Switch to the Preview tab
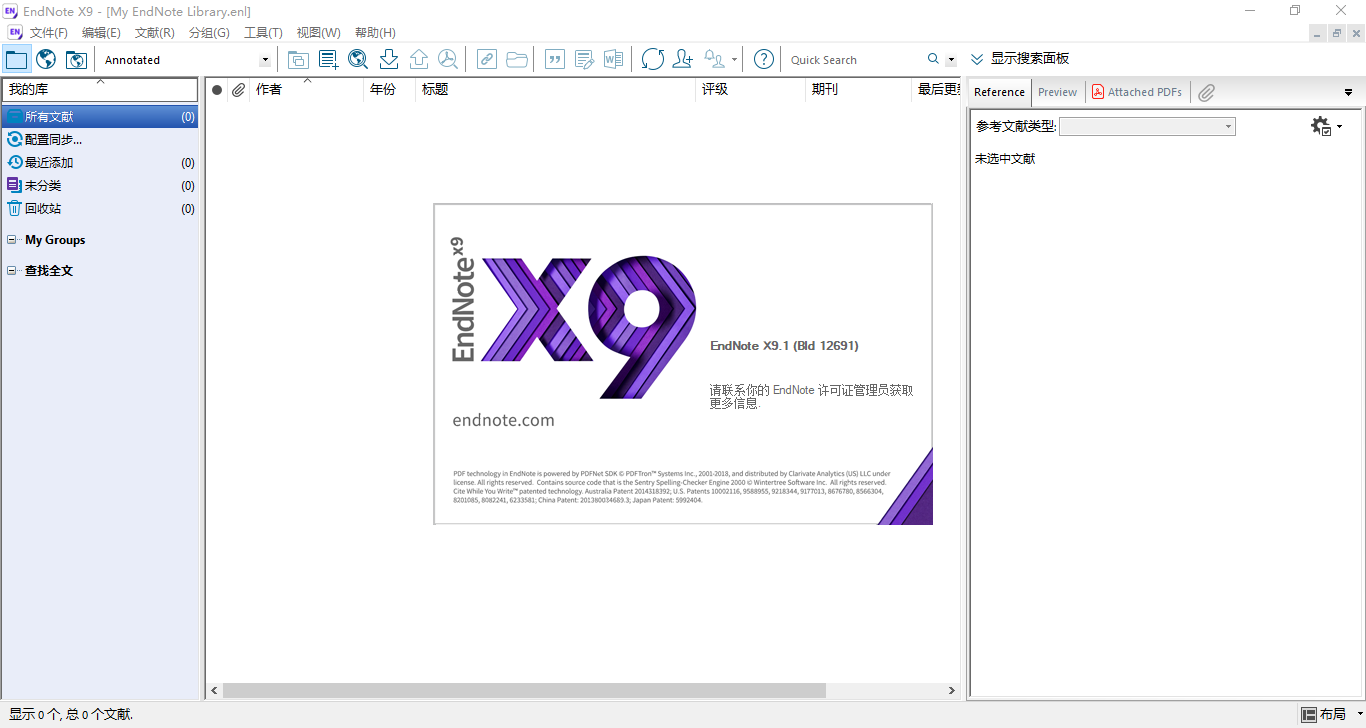The height and width of the screenshot is (728, 1366). point(1057,91)
